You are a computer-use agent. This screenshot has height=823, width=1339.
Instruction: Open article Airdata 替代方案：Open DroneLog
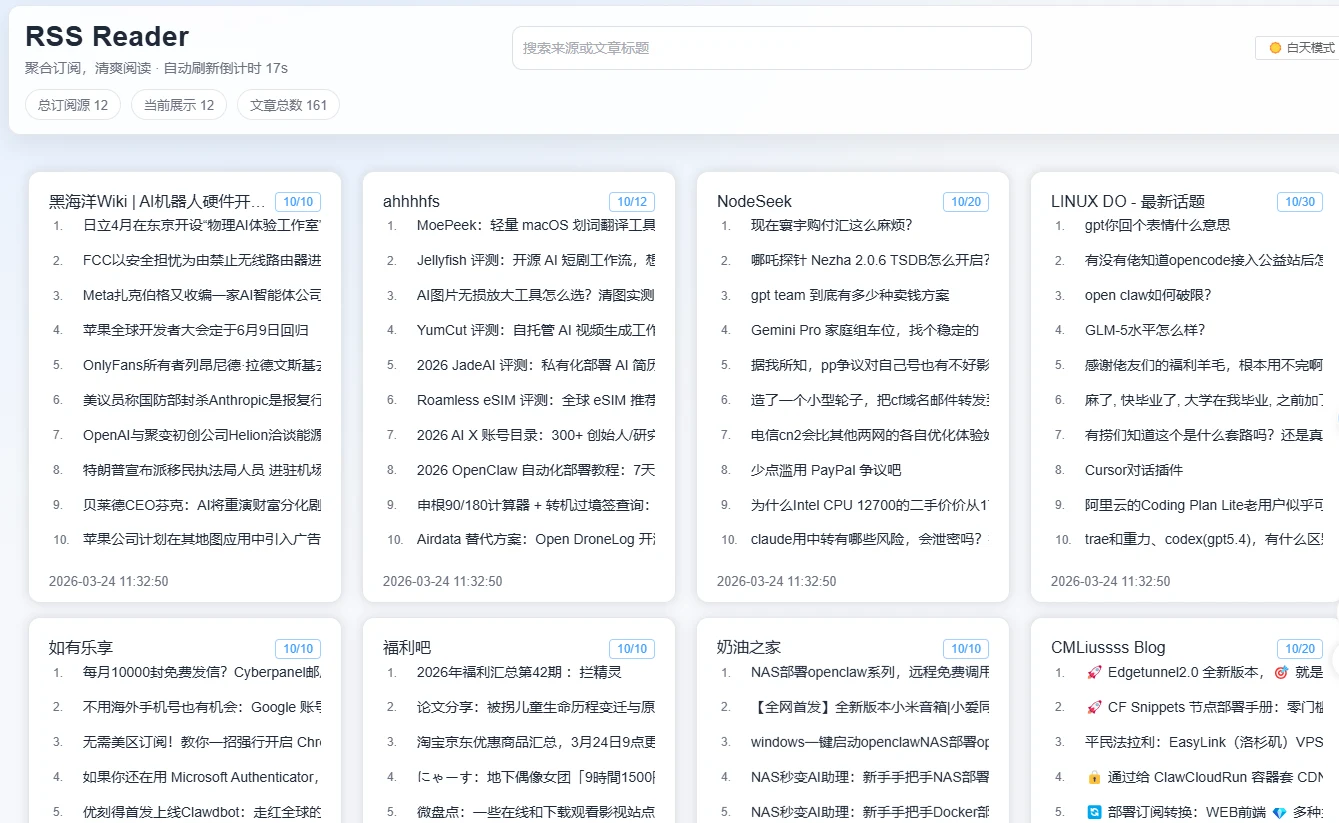coord(536,539)
